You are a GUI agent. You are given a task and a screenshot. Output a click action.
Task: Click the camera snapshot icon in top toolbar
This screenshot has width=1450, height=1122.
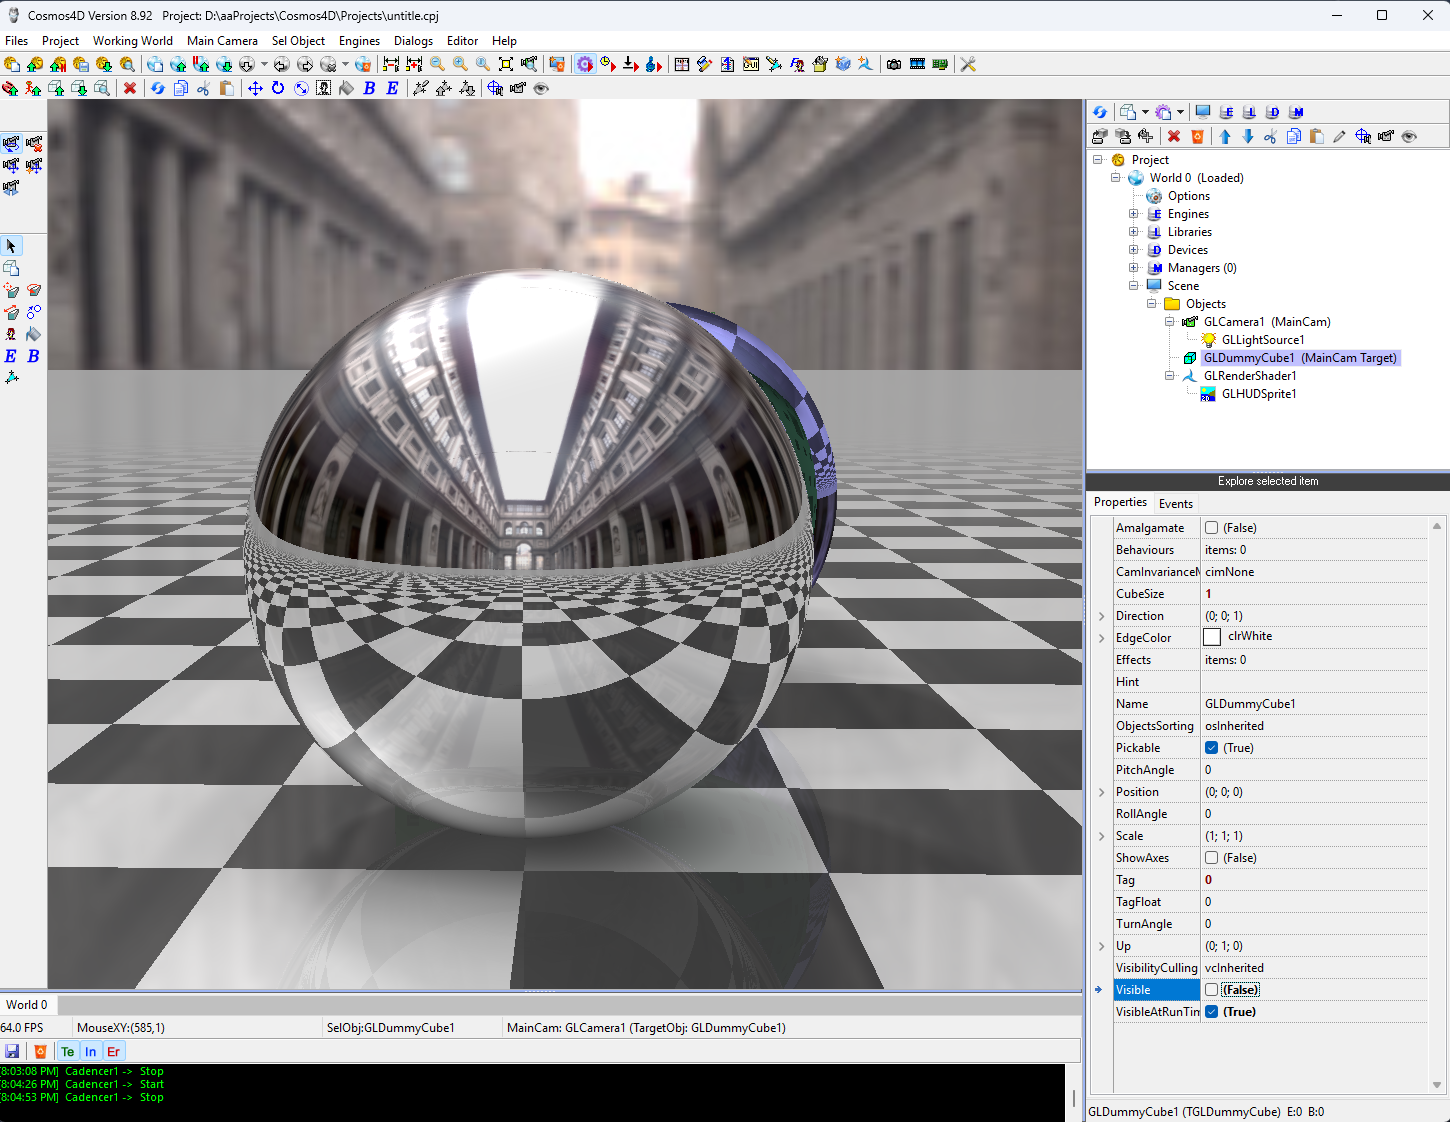click(x=894, y=64)
